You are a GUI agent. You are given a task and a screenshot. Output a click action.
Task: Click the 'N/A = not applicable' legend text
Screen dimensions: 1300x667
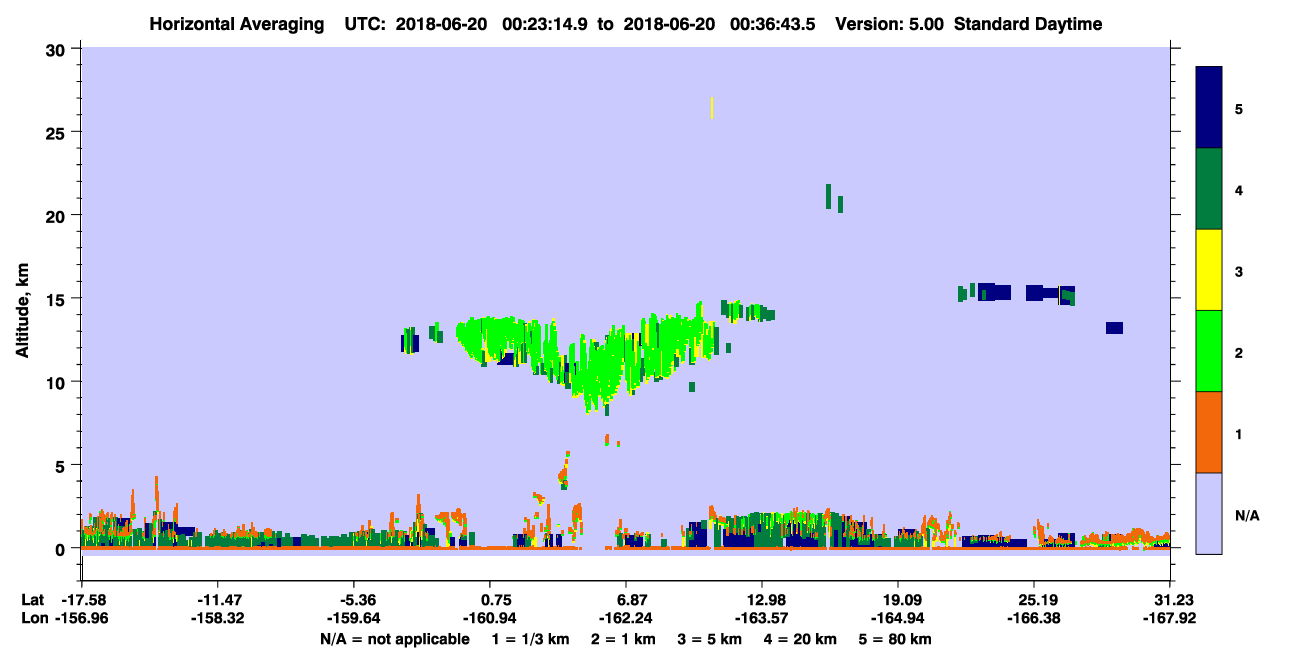(395, 639)
